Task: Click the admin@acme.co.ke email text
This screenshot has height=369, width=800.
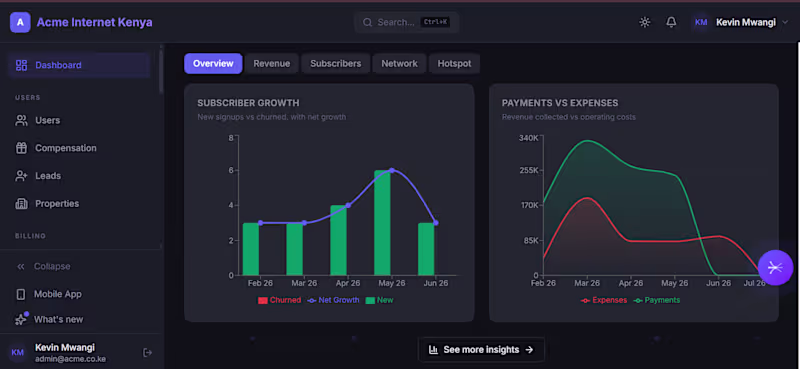Action: pyautogui.click(x=70, y=359)
